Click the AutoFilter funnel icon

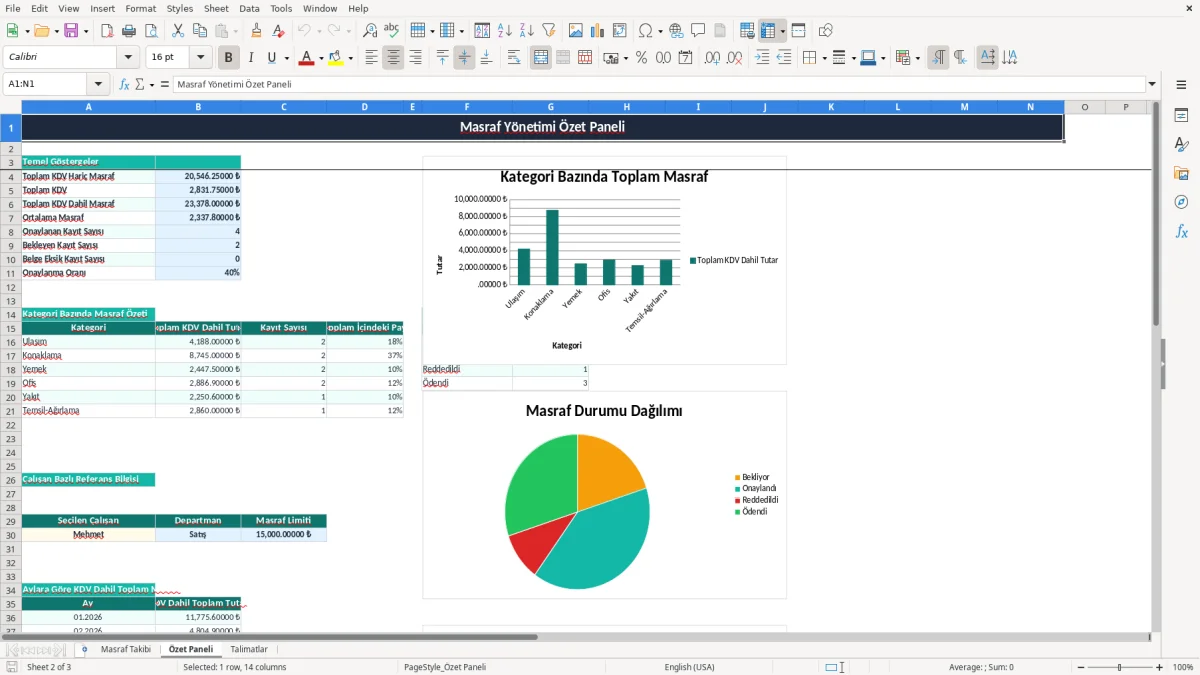pyautogui.click(x=549, y=30)
